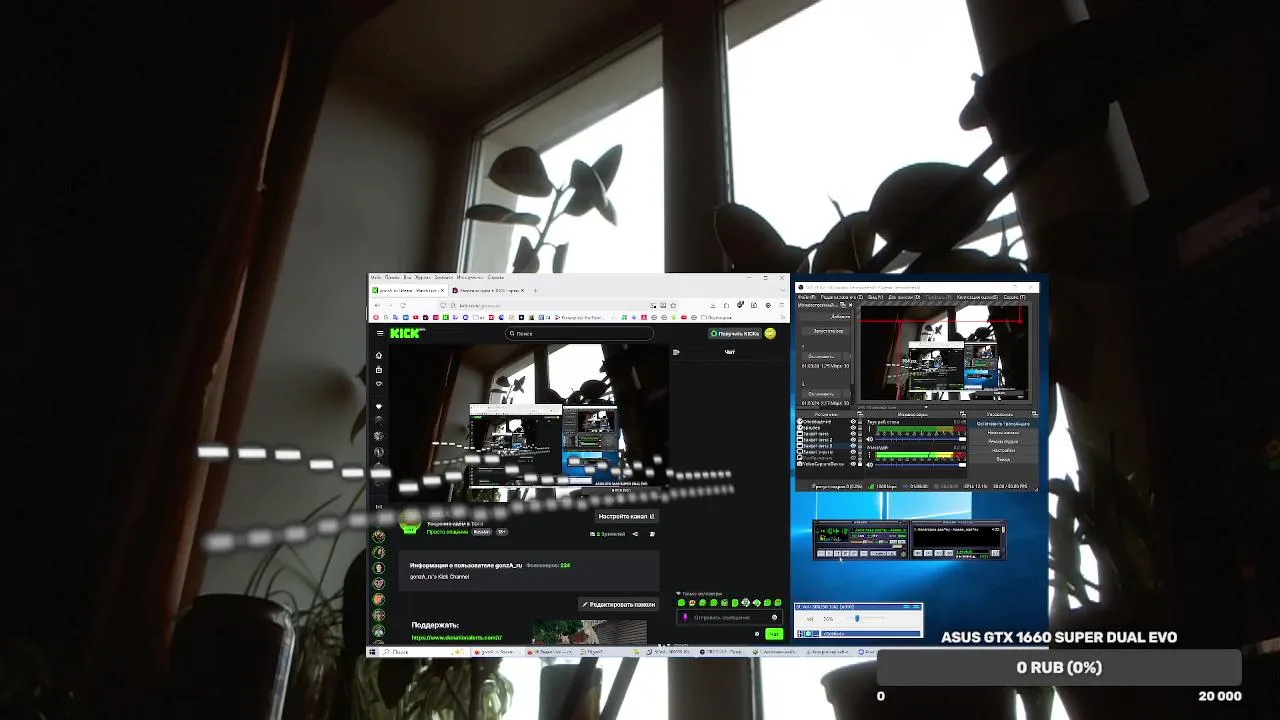
Task: Open the Firefox application menu icon
Action: click(782, 305)
